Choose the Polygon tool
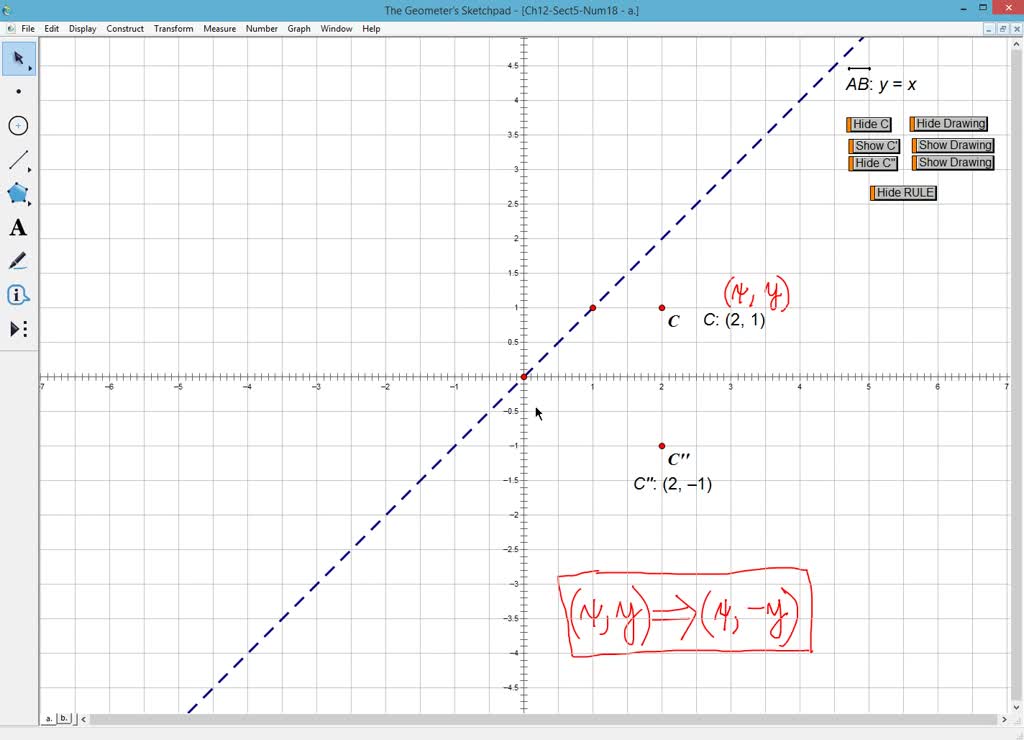The image size is (1024, 740). tap(16, 193)
